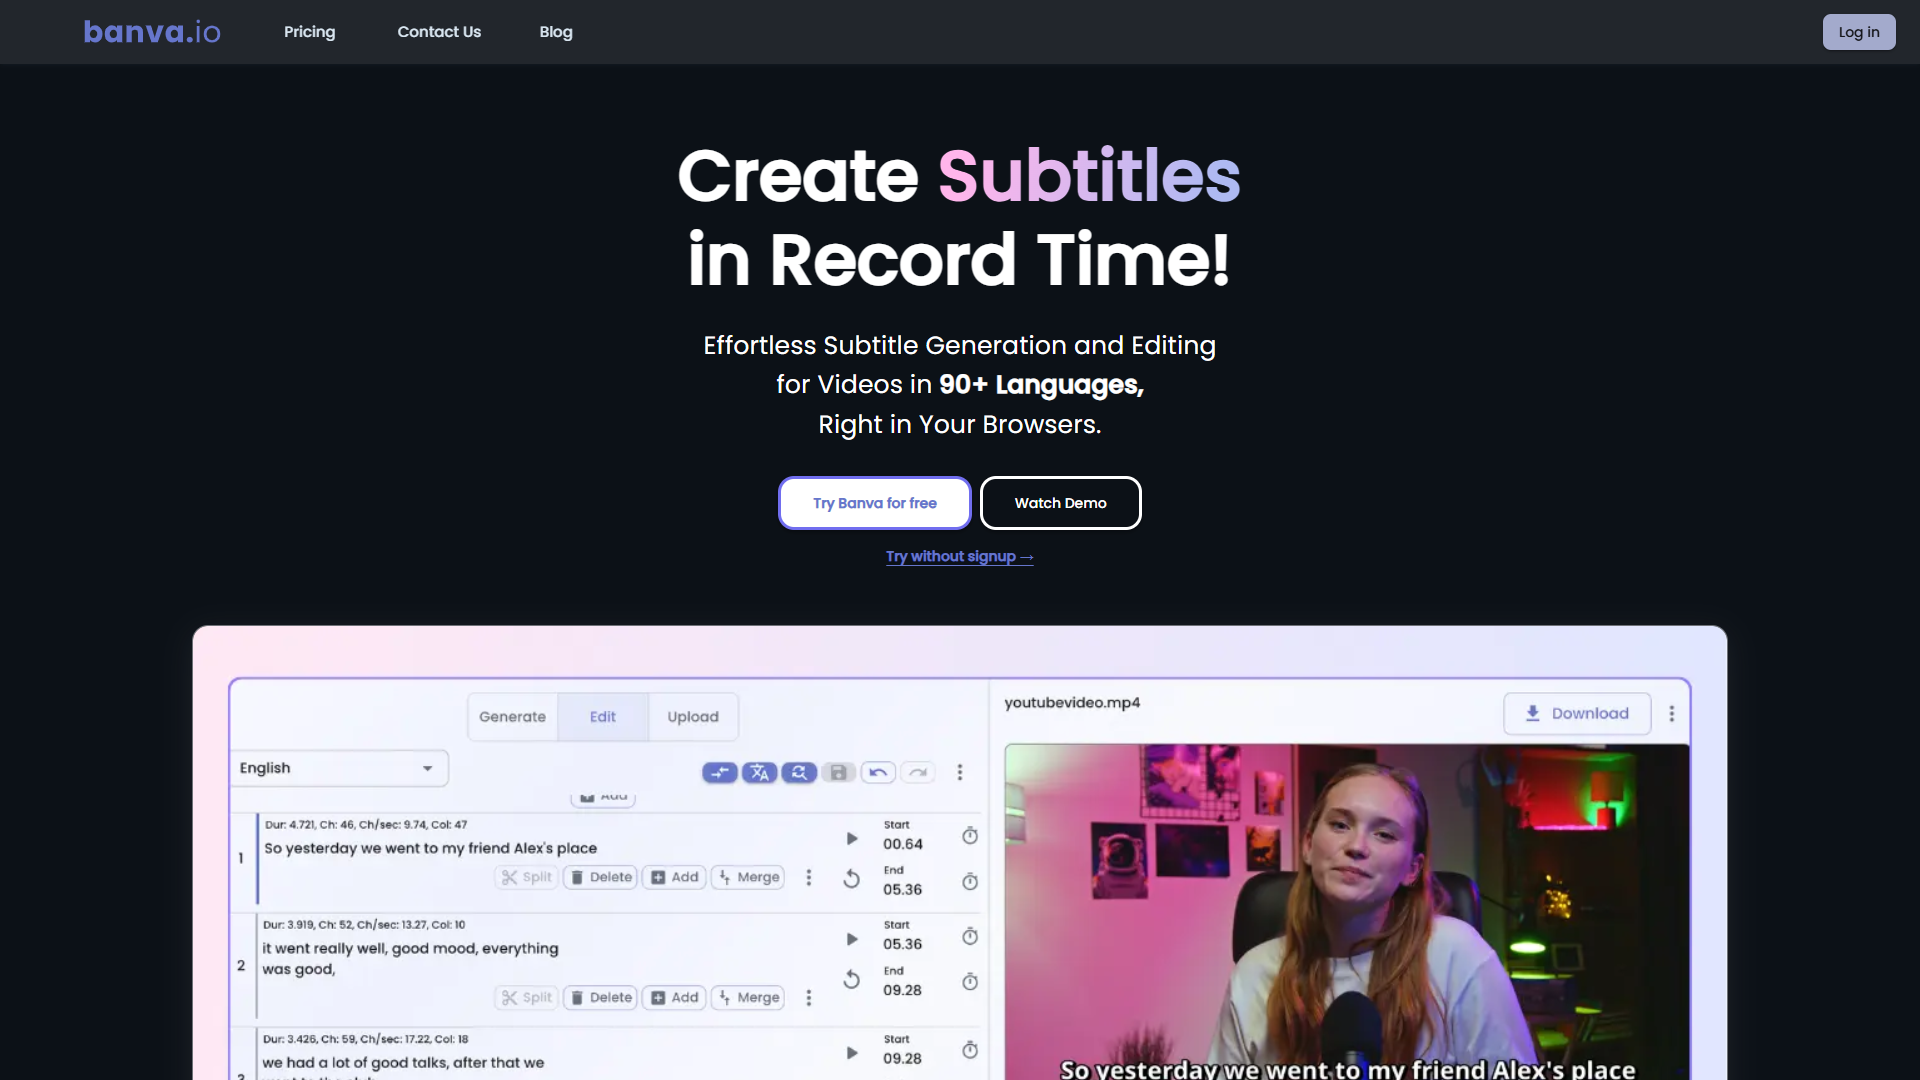The image size is (1920, 1080).
Task: Click the text 'So yesterday we went to my friend Alex's place'
Action: pos(430,848)
